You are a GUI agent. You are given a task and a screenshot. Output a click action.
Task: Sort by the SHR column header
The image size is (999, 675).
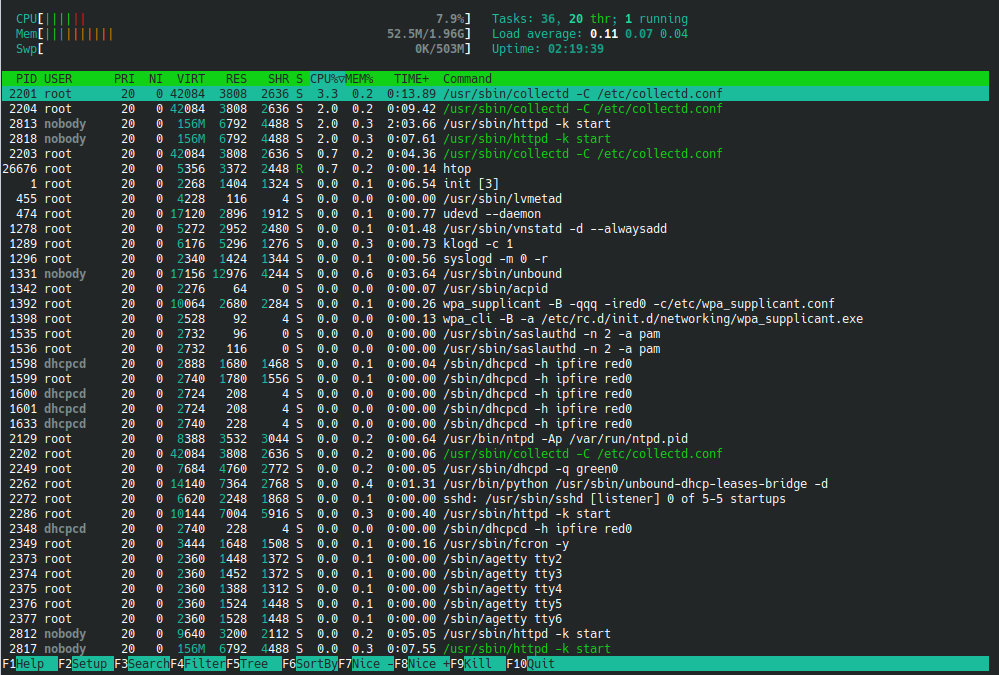[x=278, y=78]
